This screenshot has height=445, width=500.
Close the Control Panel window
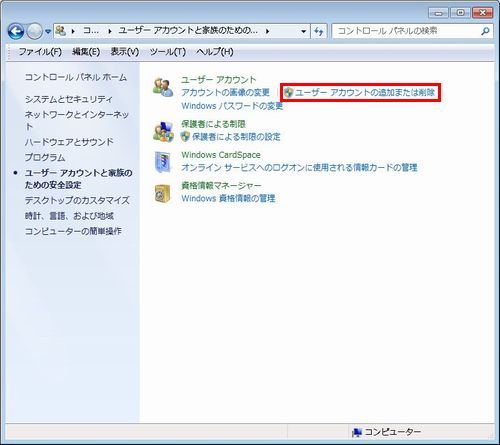pos(482,13)
